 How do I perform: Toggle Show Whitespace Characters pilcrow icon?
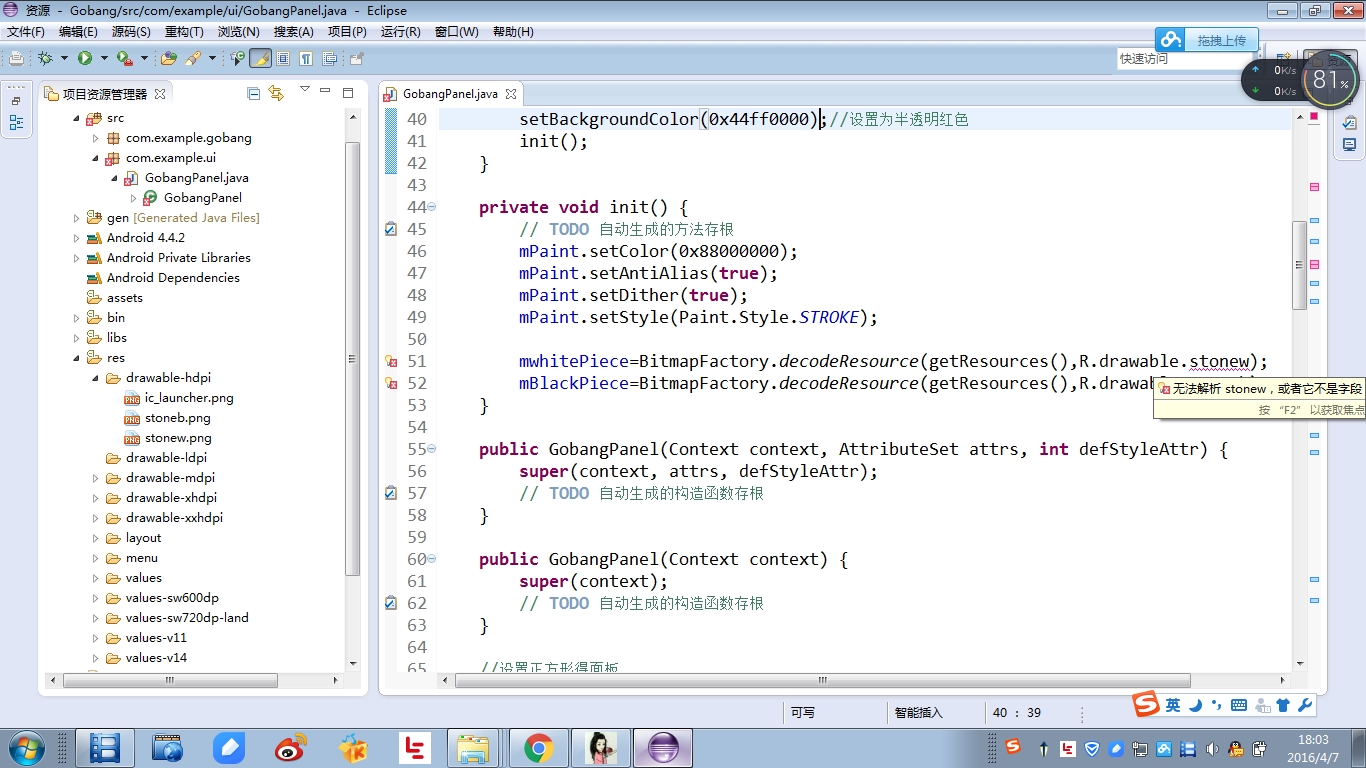[306, 58]
